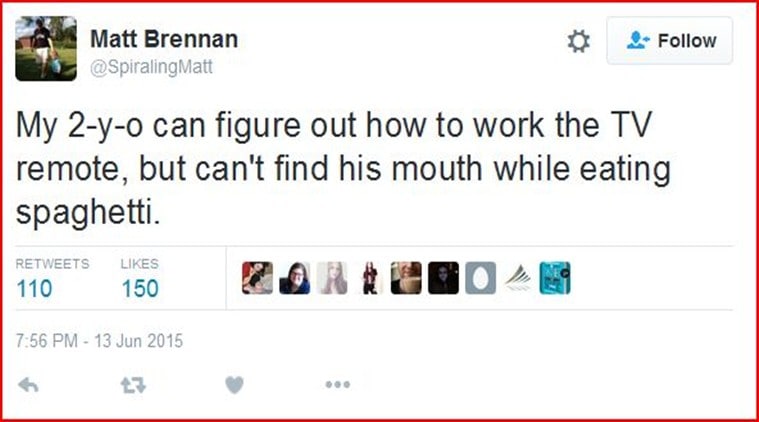Image resolution: width=759 pixels, height=422 pixels.
Task: Click the gray striped wing logo avatar
Action: [x=517, y=278]
